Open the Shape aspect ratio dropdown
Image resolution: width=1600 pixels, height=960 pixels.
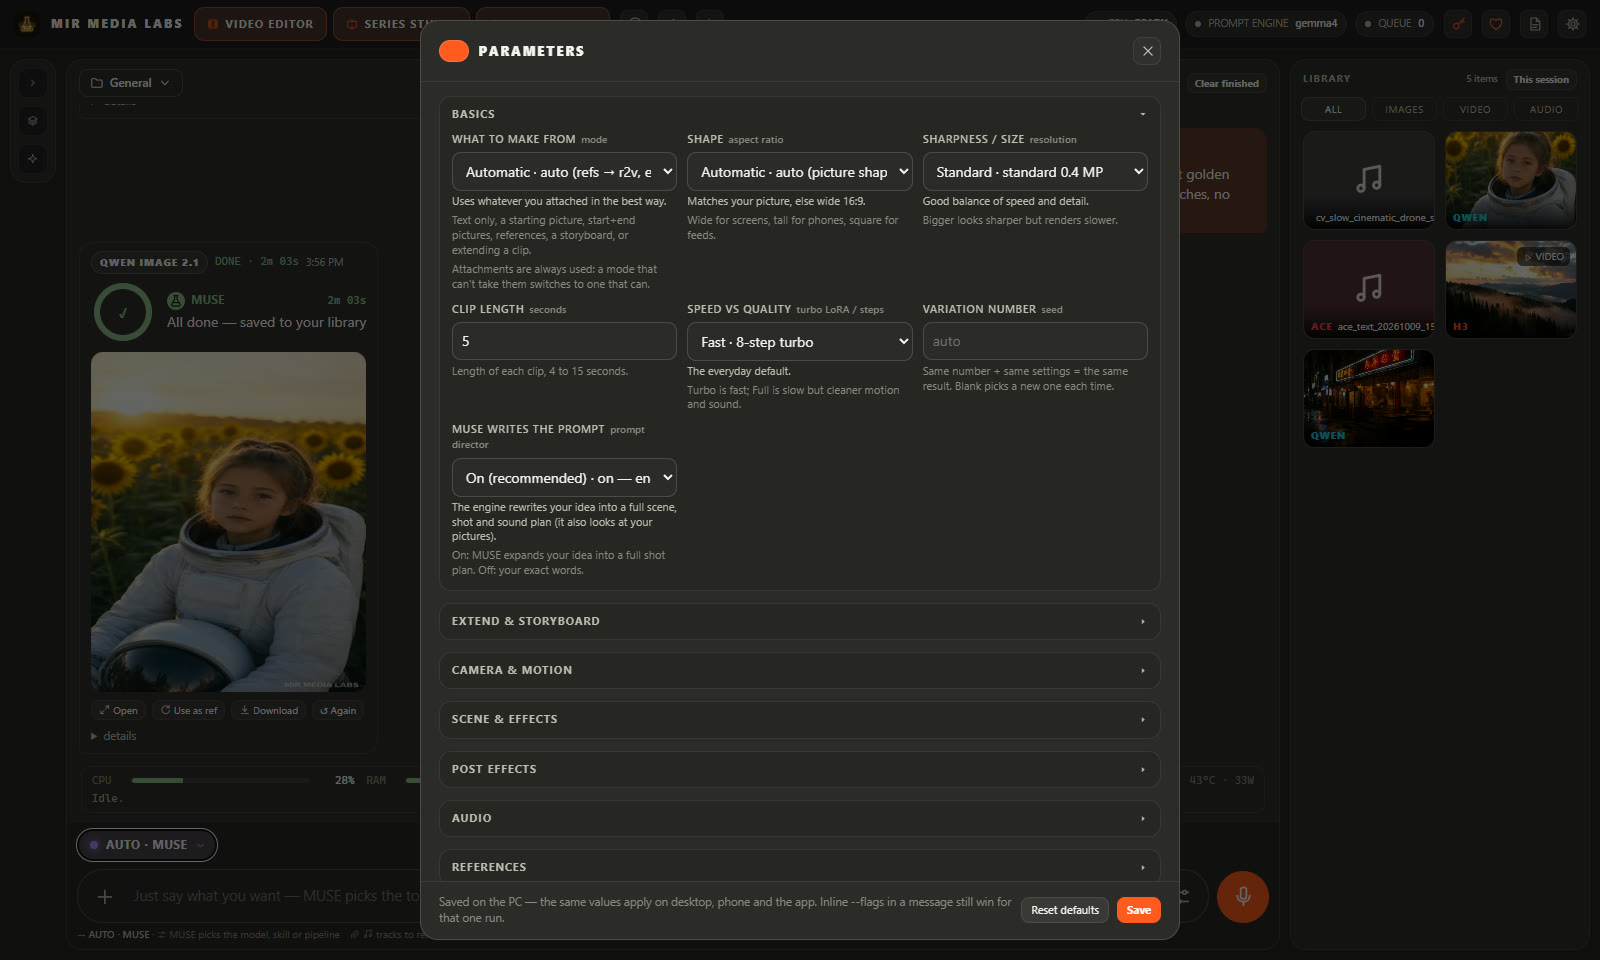click(x=799, y=172)
